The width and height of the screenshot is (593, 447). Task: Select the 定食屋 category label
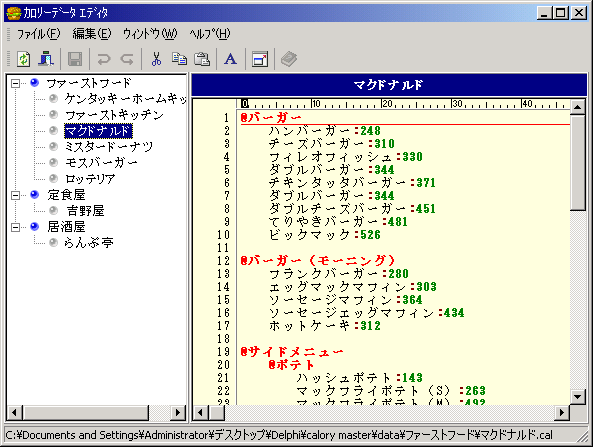pos(66,195)
